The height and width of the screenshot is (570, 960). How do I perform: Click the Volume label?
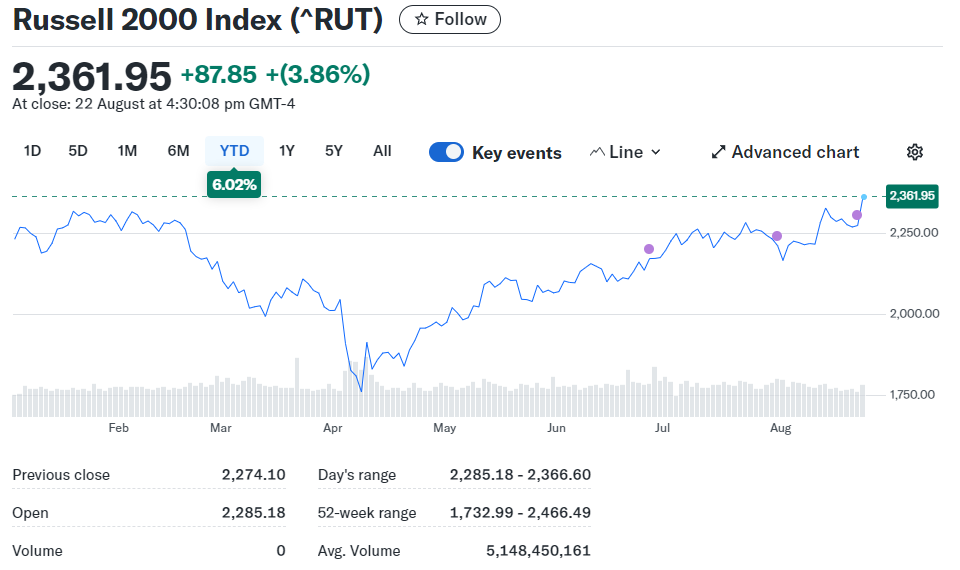tap(37, 550)
